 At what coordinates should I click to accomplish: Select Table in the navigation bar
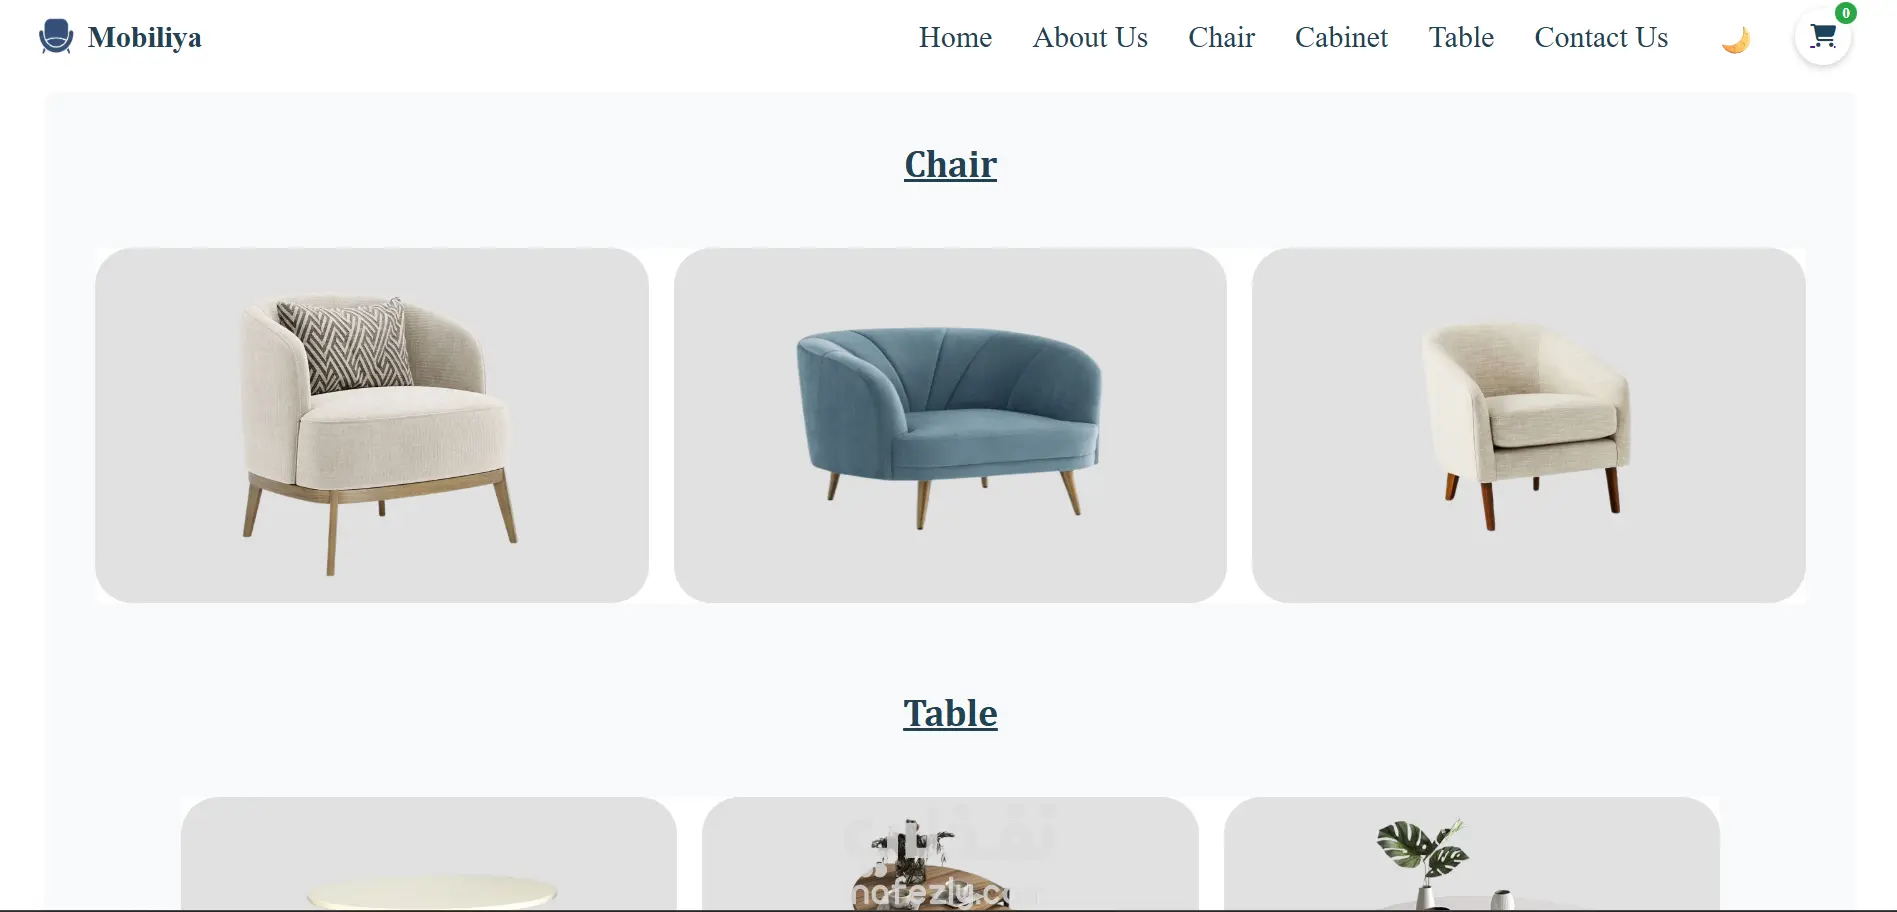pyautogui.click(x=1461, y=37)
